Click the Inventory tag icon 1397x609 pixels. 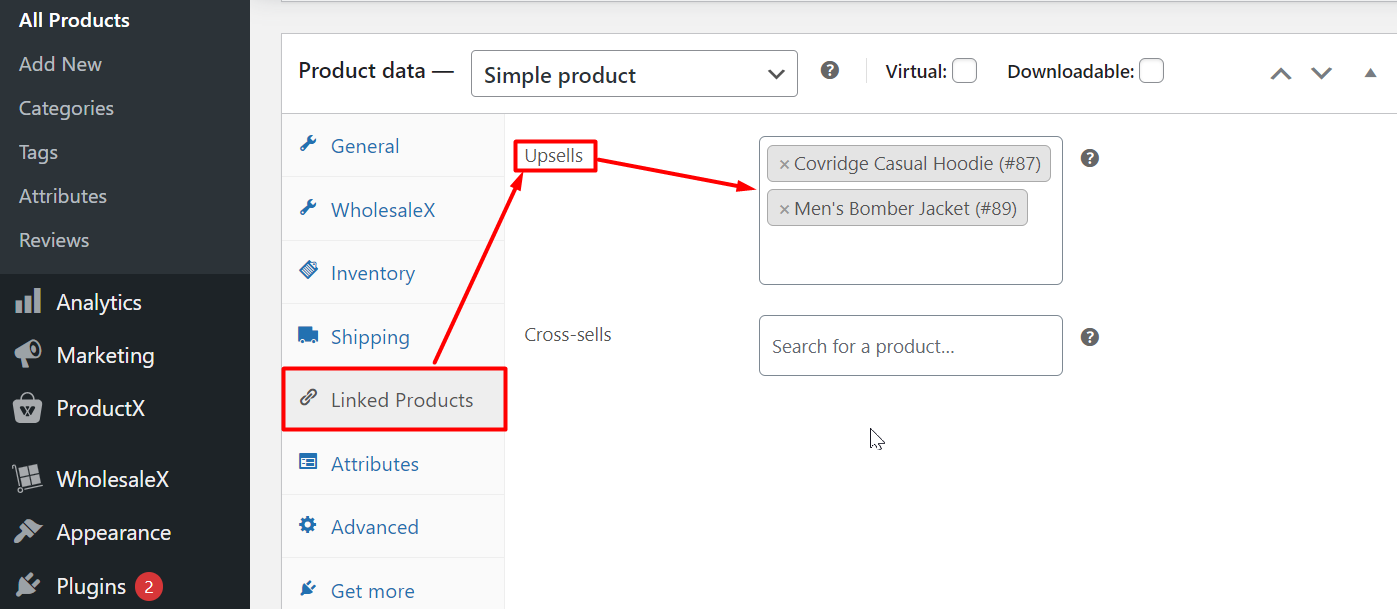point(310,272)
